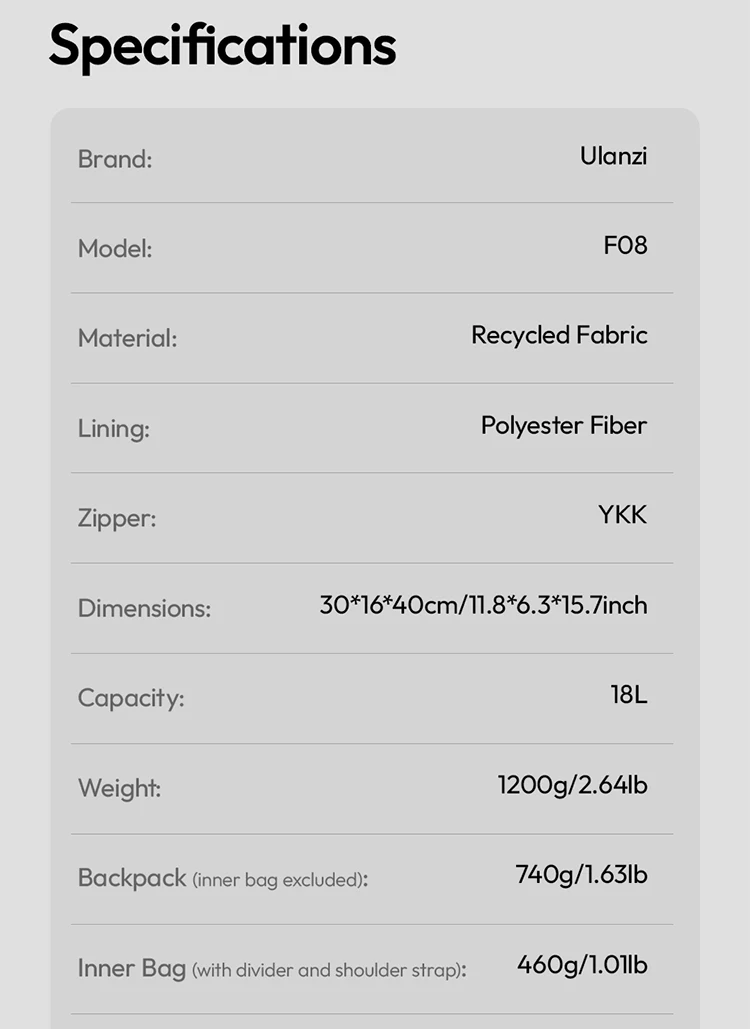Click the Zipper label
750x1029 pixels.
(x=117, y=519)
